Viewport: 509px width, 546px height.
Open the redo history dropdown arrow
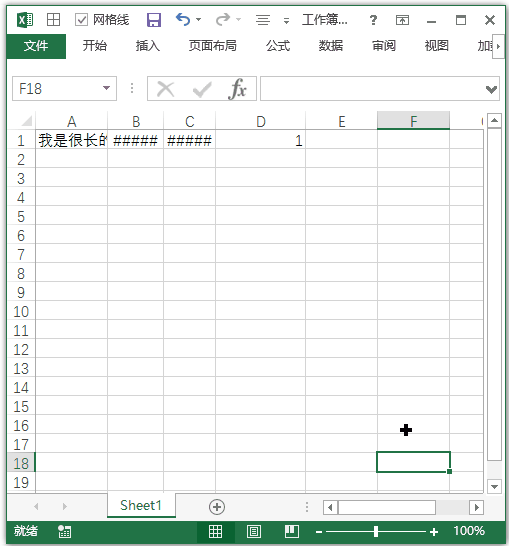(x=238, y=20)
